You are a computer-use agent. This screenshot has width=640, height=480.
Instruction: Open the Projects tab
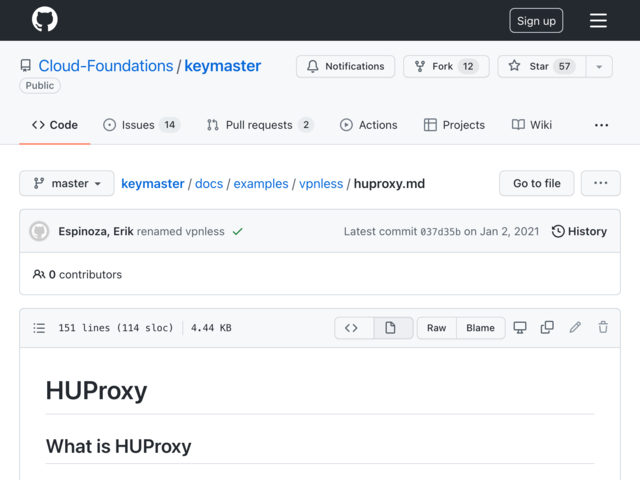pyautogui.click(x=454, y=125)
